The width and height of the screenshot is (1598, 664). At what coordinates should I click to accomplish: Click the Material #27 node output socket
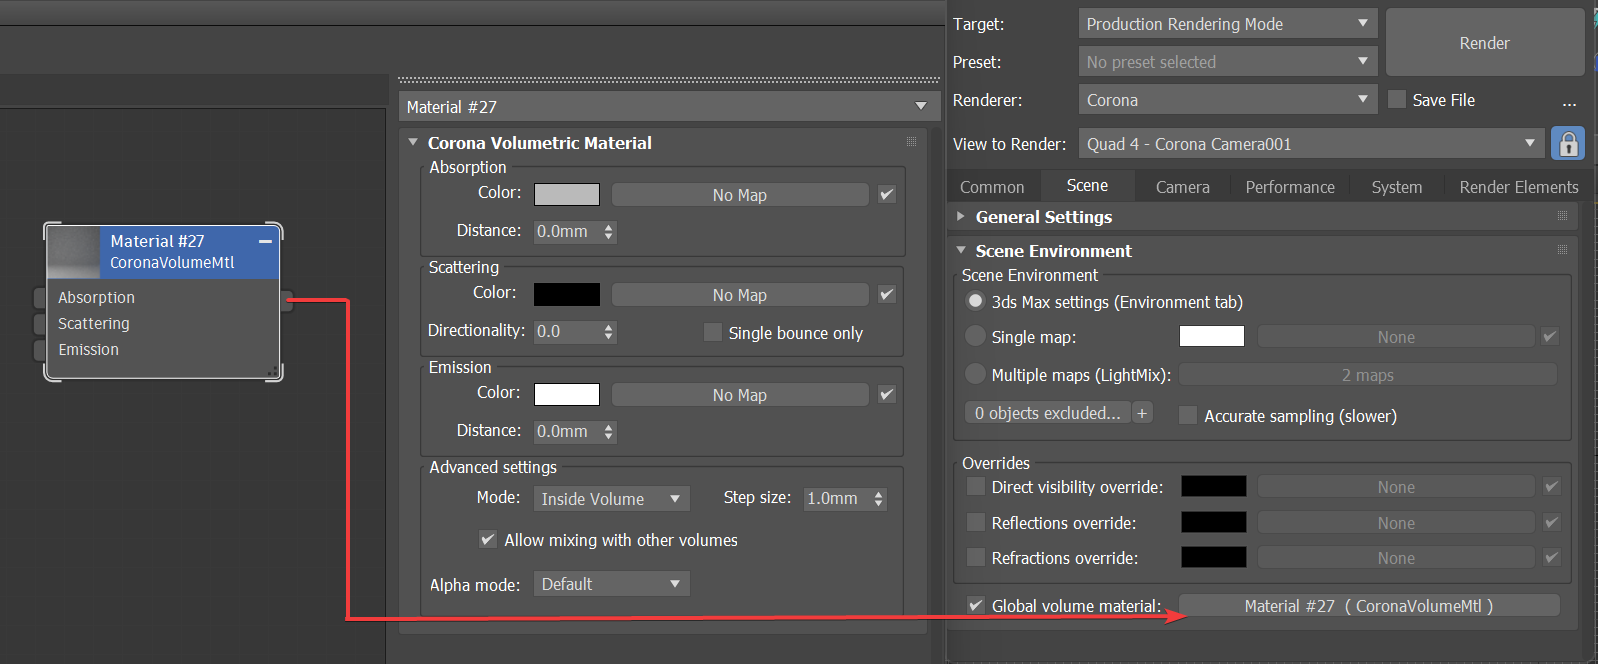pyautogui.click(x=287, y=301)
